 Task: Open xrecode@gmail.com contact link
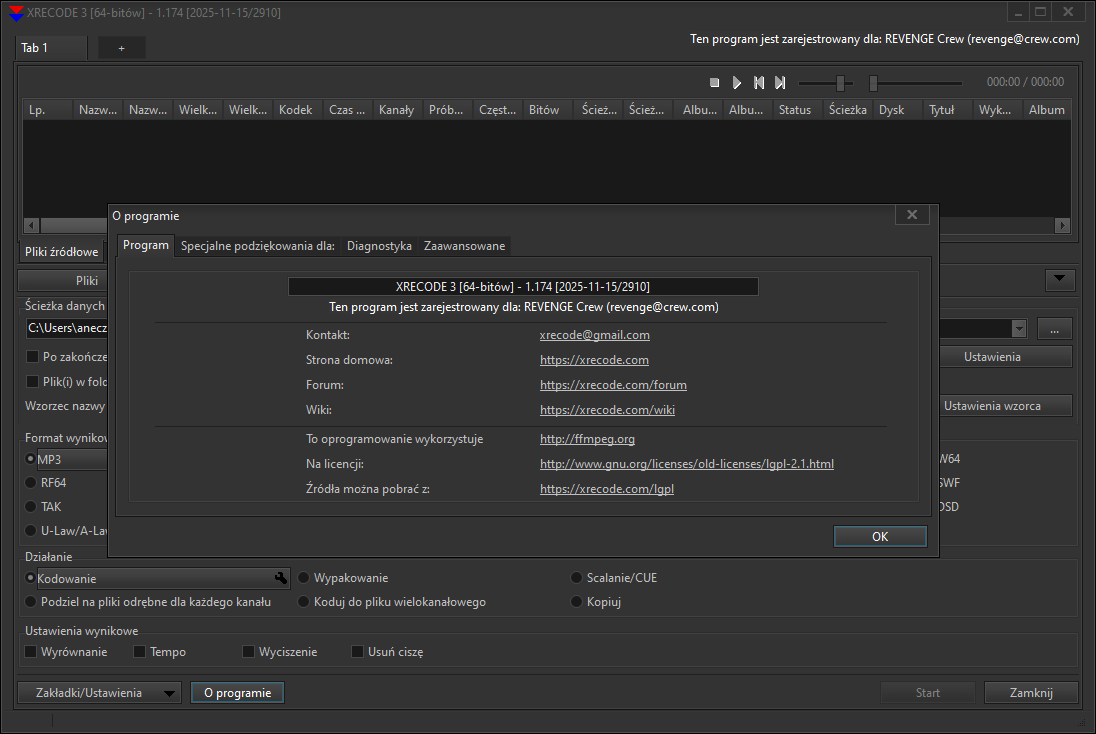[594, 335]
